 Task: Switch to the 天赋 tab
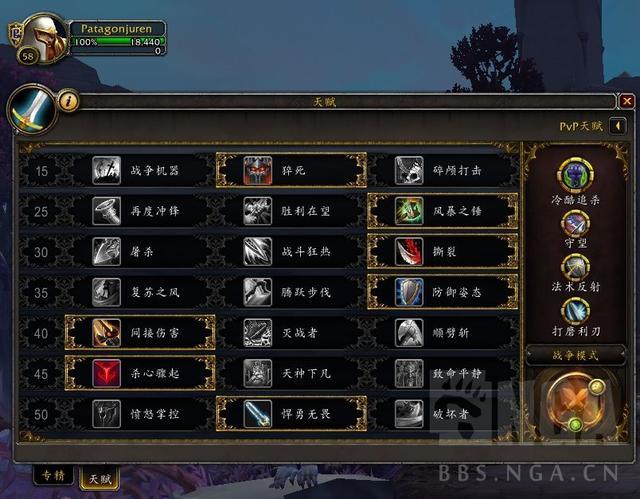tap(100, 477)
